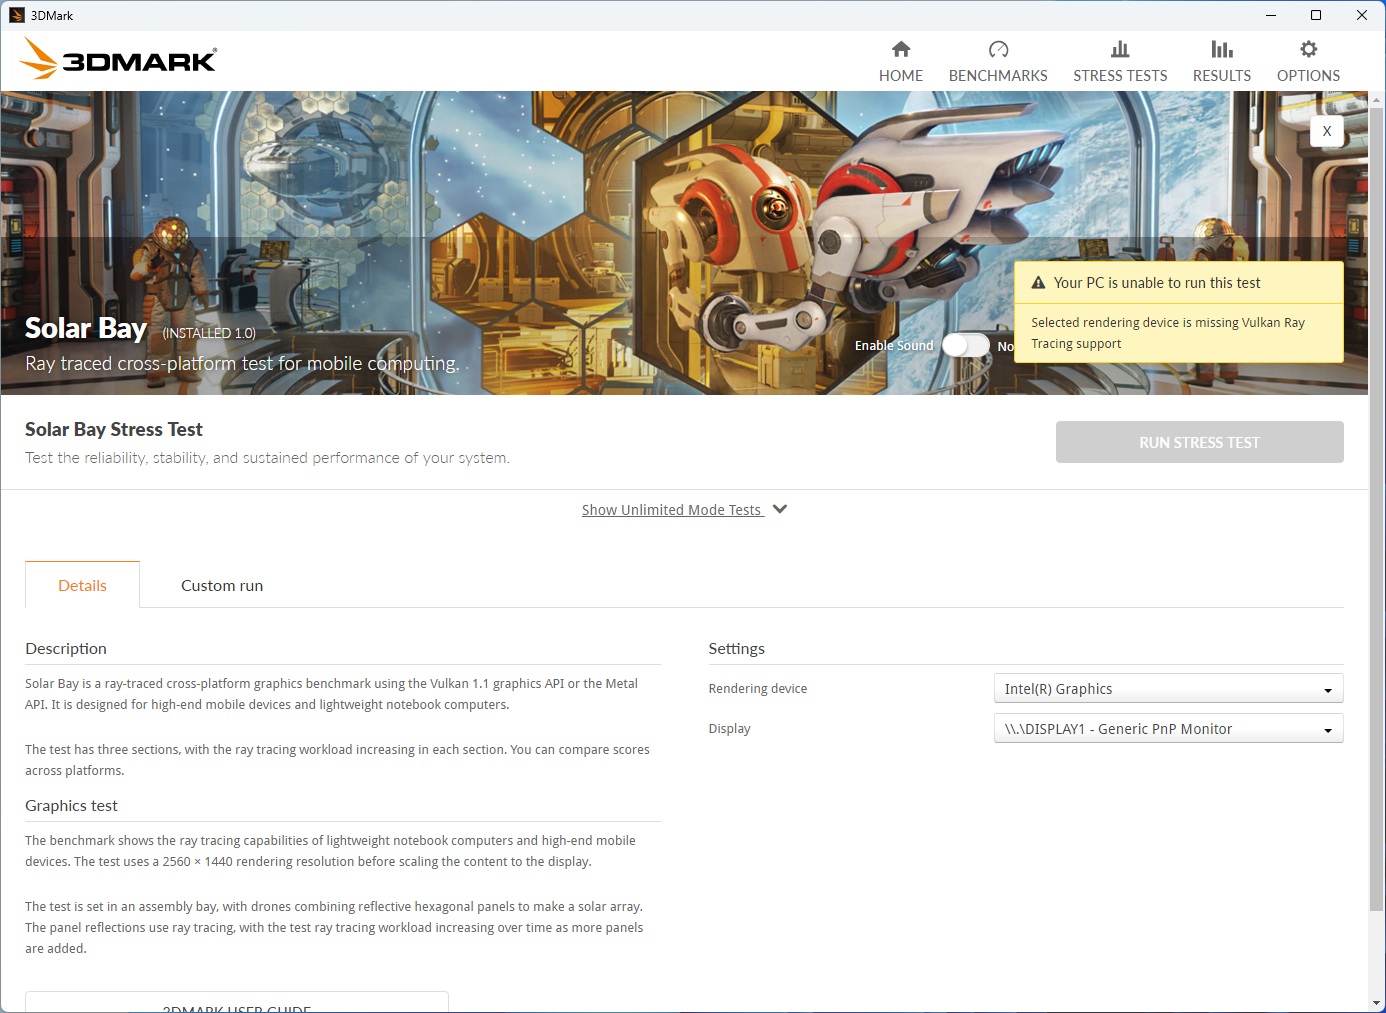Maximize the 3DMark window
This screenshot has width=1386, height=1013.
coord(1316,15)
